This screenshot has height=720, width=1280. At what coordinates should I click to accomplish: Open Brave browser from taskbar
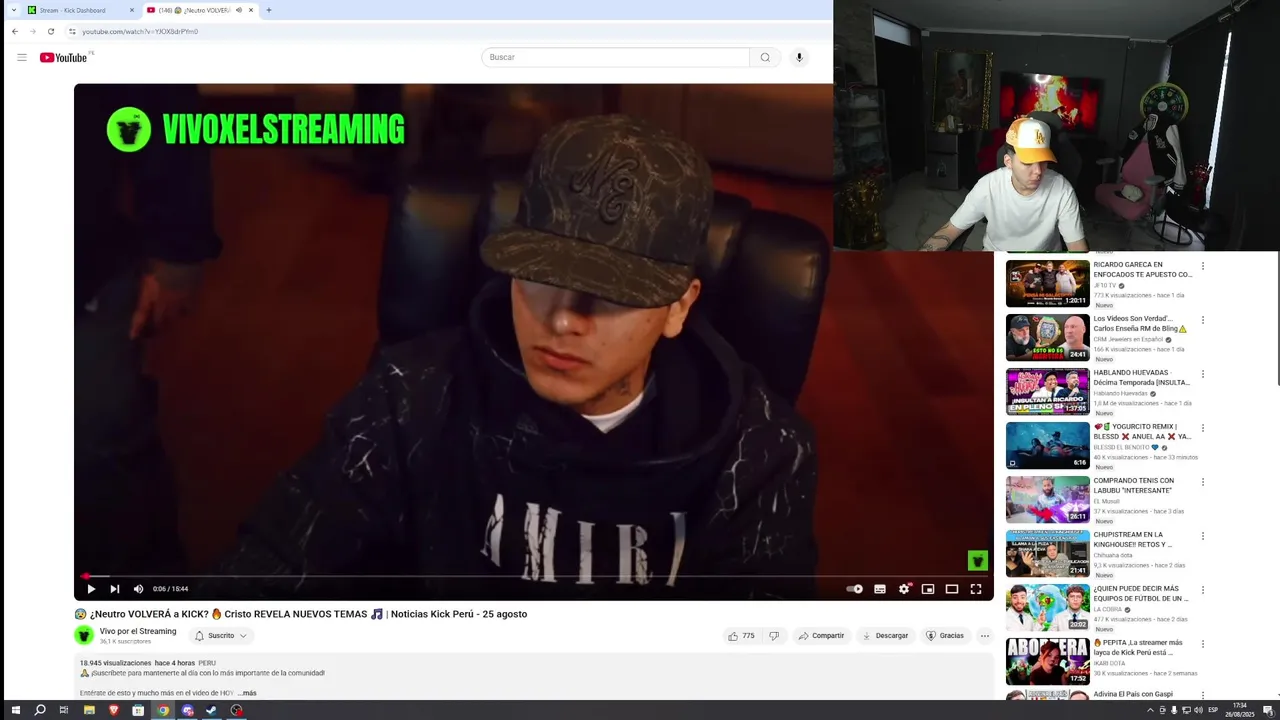[x=113, y=710]
